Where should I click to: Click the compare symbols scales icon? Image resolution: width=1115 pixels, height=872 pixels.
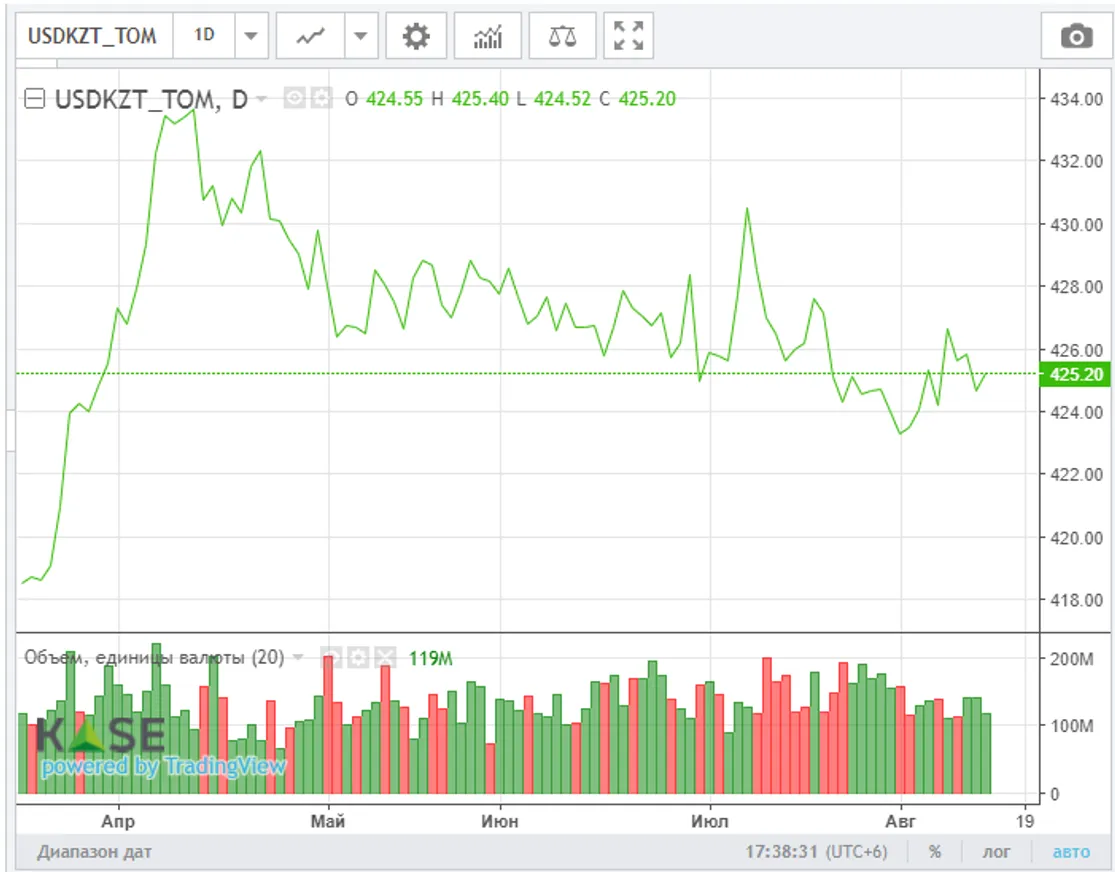(562, 37)
